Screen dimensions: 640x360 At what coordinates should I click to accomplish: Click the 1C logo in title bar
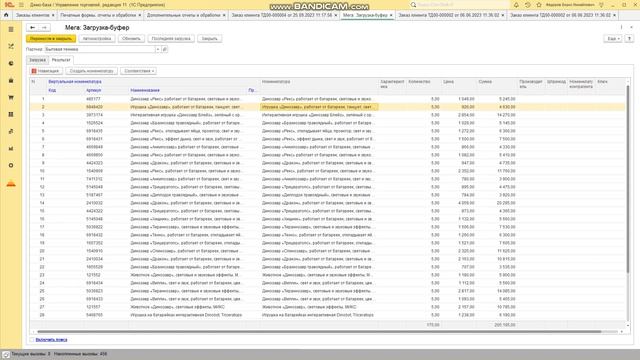(x=9, y=5)
